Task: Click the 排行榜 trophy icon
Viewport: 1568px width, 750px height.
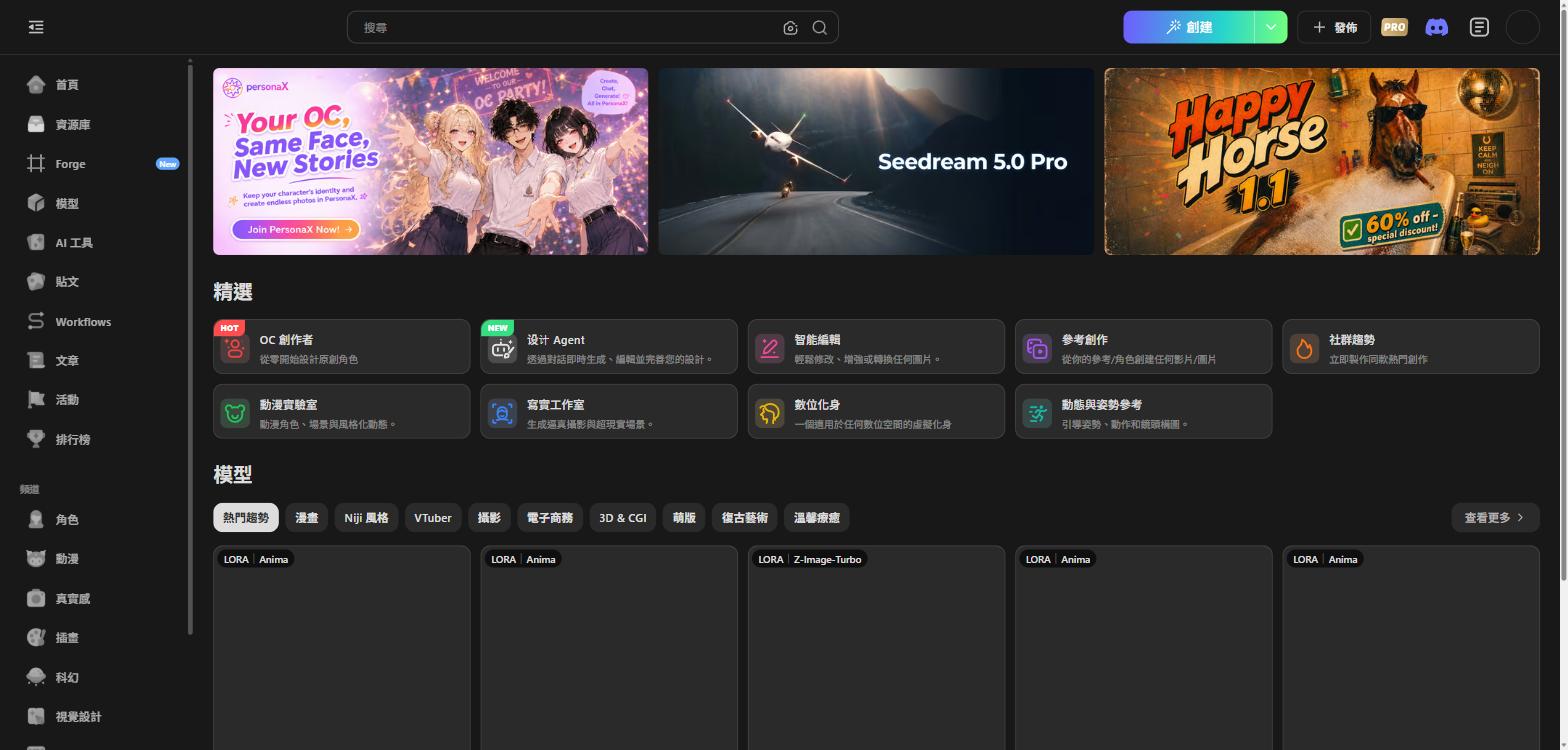Action: pyautogui.click(x=36, y=439)
